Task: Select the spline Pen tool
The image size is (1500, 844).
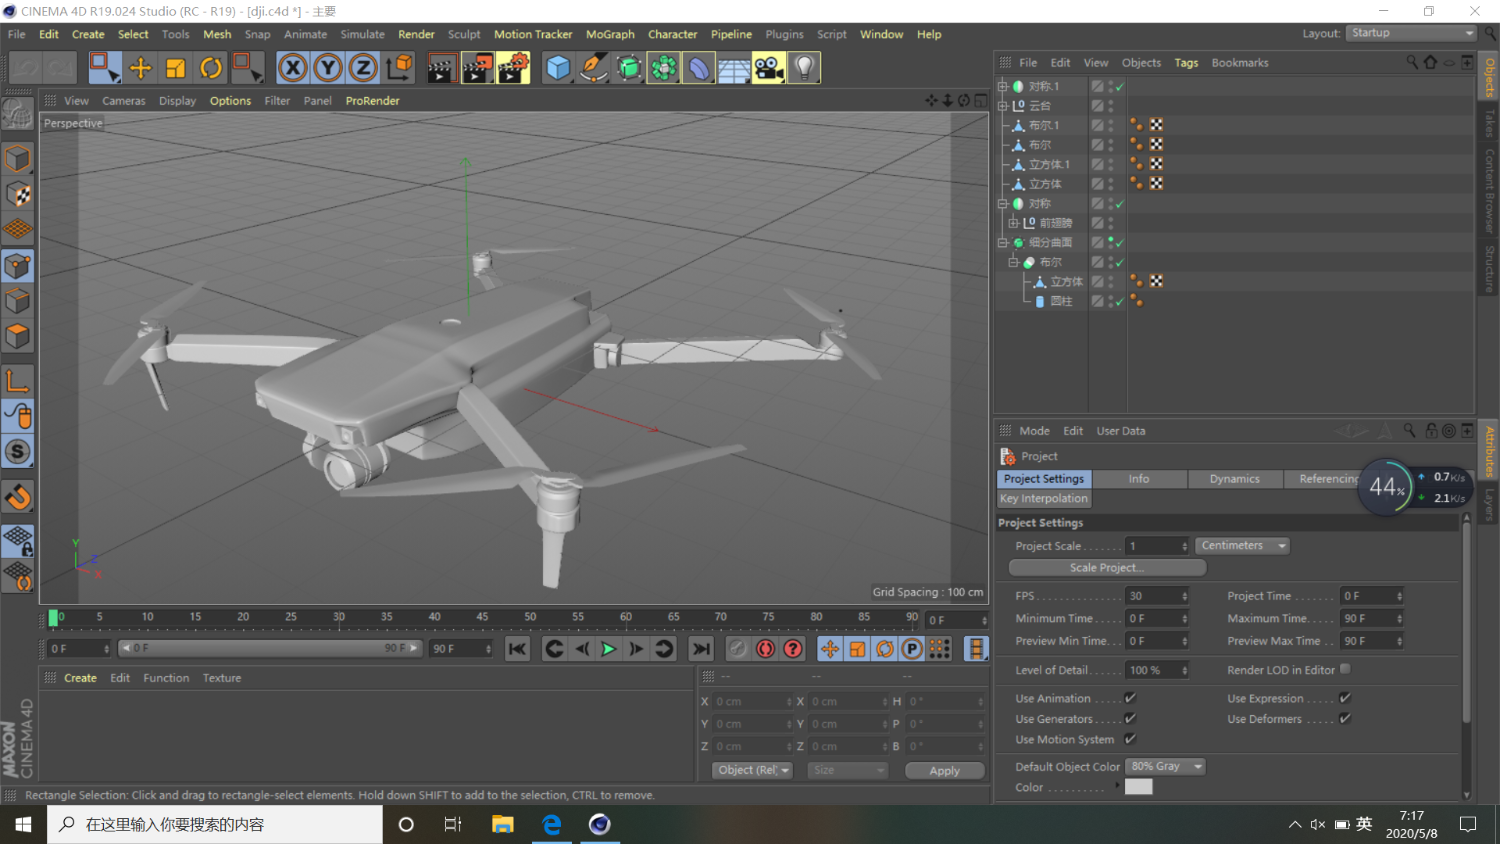Action: pos(593,67)
